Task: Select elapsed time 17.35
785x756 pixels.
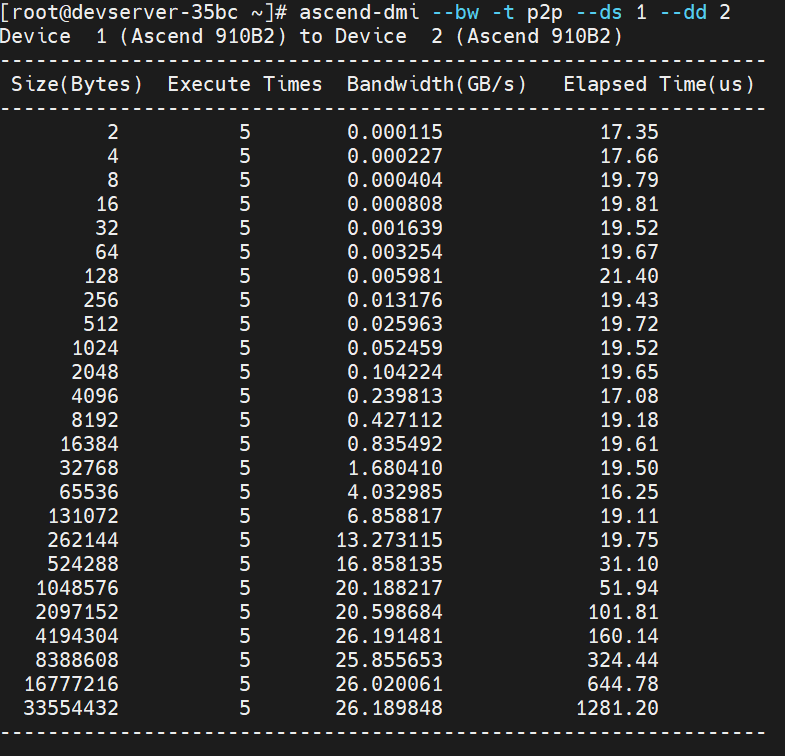Action: click(x=629, y=132)
